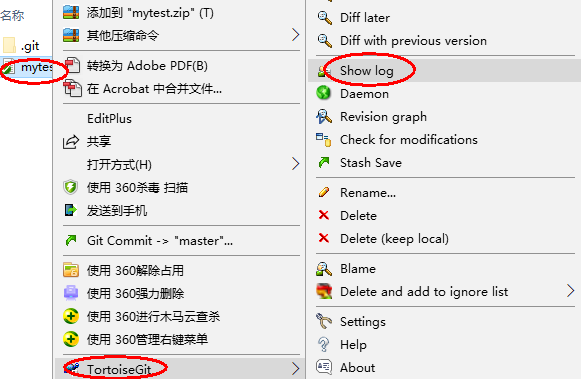Image resolution: width=581 pixels, height=379 pixels.
Task: Click the Daemon green globe icon
Action: pos(323,93)
